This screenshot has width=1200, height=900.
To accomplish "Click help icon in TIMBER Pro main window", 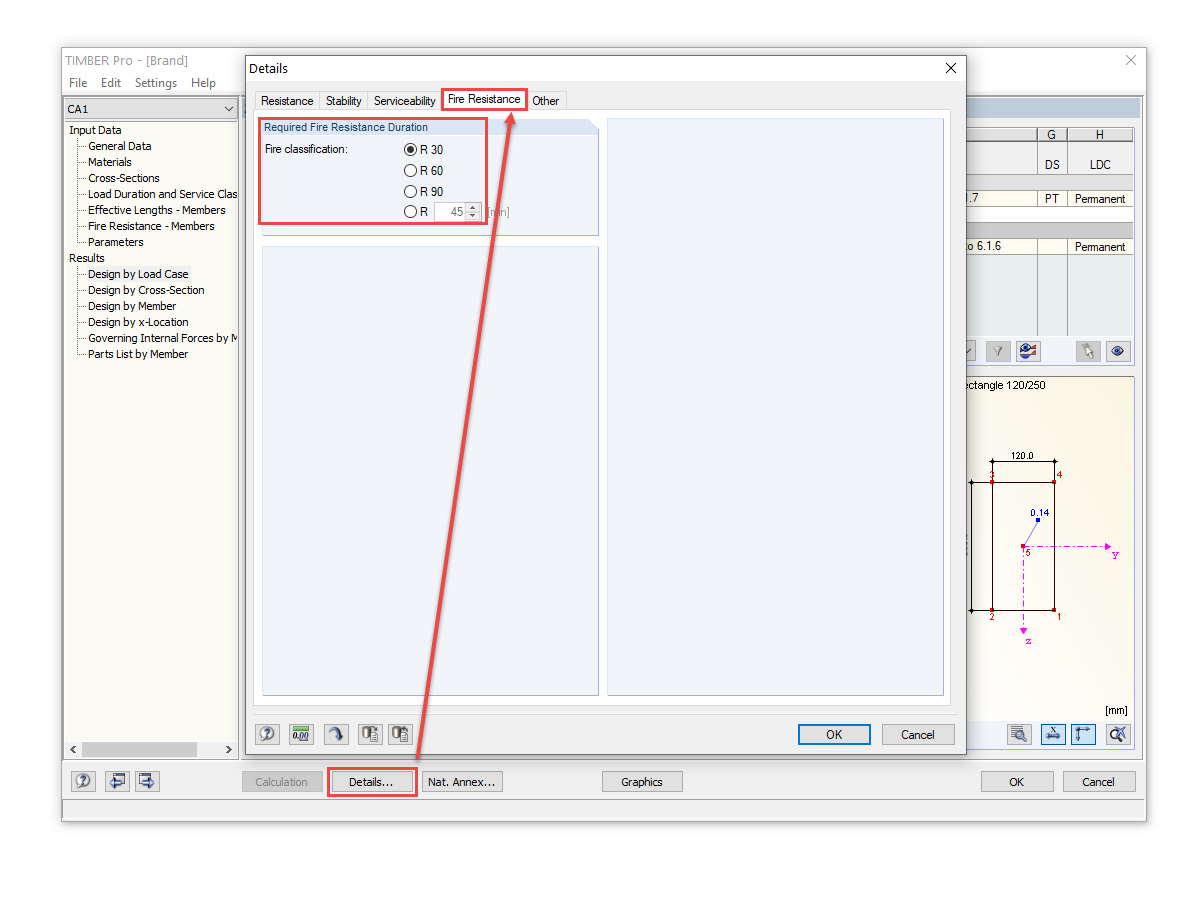I will [84, 781].
